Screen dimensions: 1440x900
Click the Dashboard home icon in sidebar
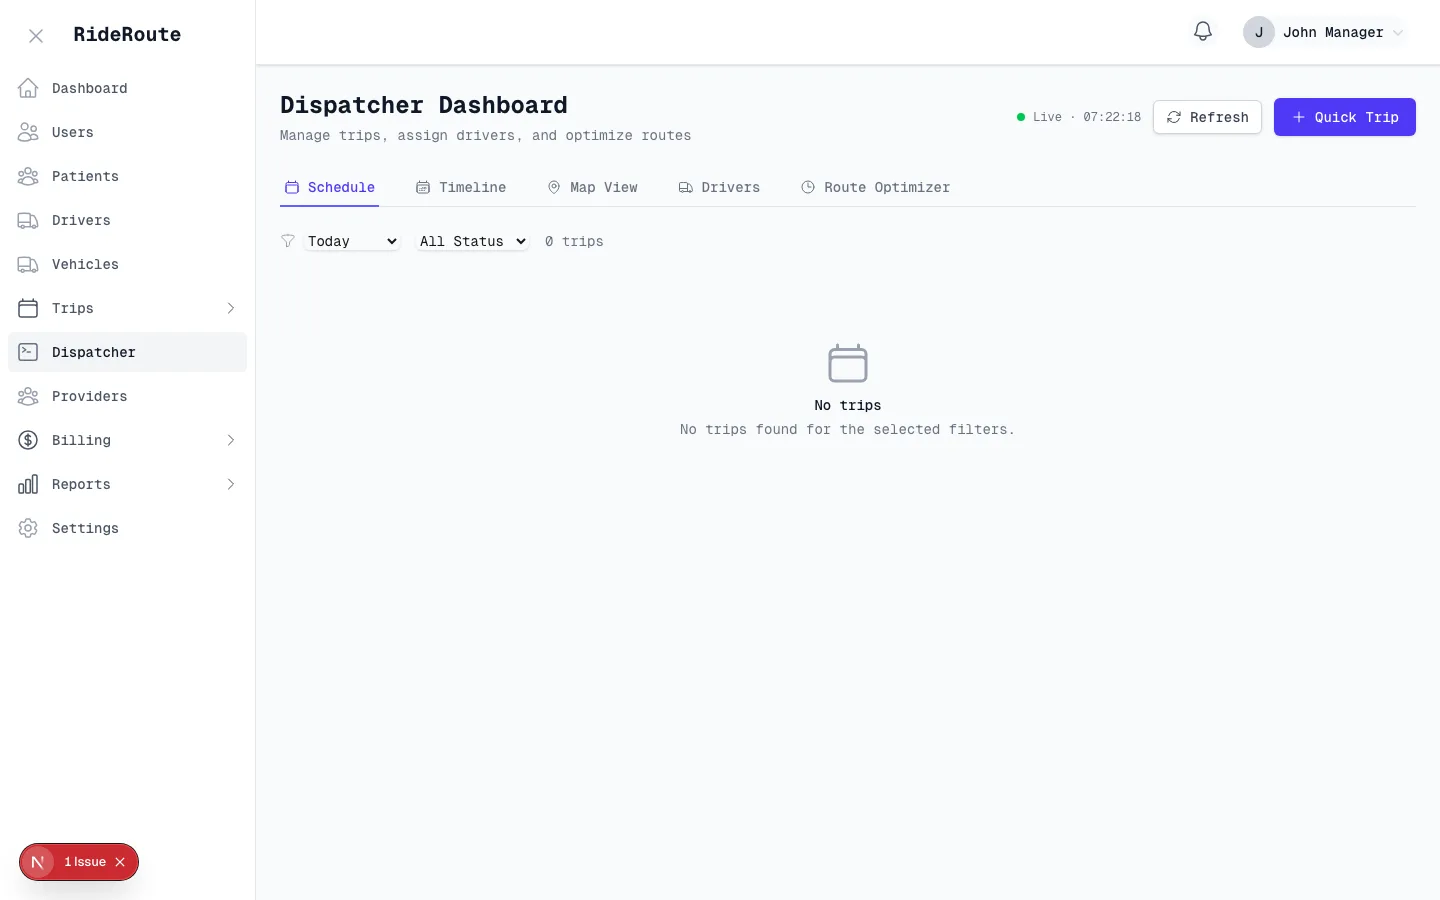click(28, 88)
